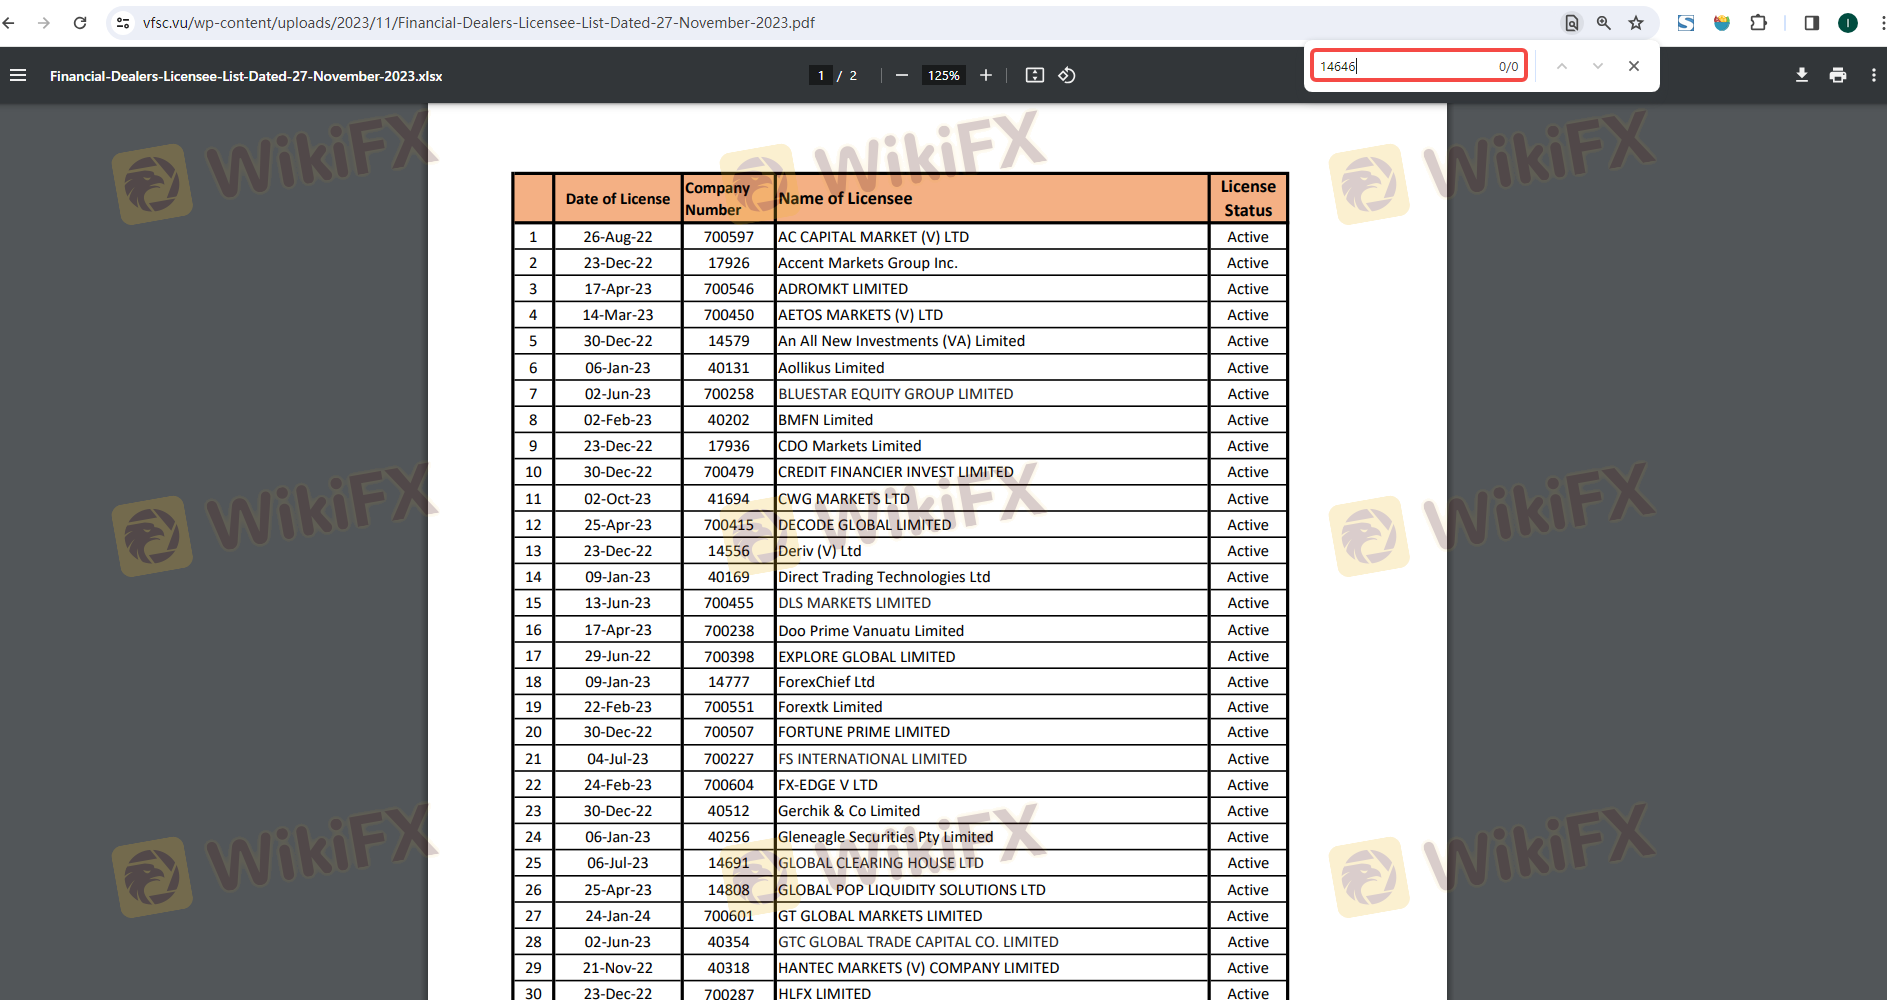Rotate the PDF document counterclockwise
The width and height of the screenshot is (1887, 1000).
pyautogui.click(x=1067, y=75)
